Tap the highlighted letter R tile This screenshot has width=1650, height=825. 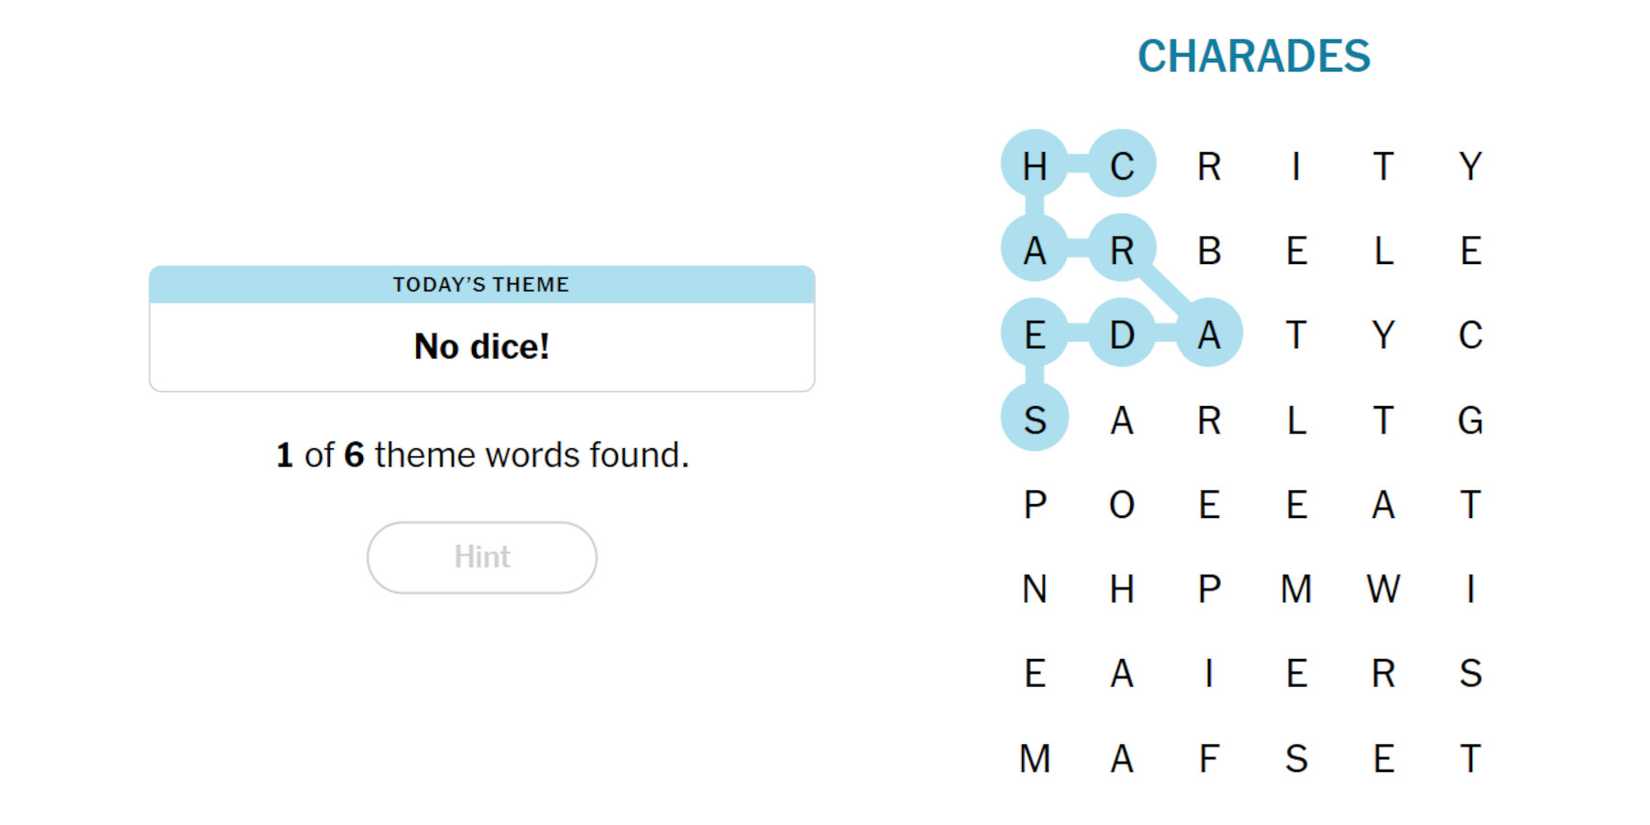pos(1121,249)
